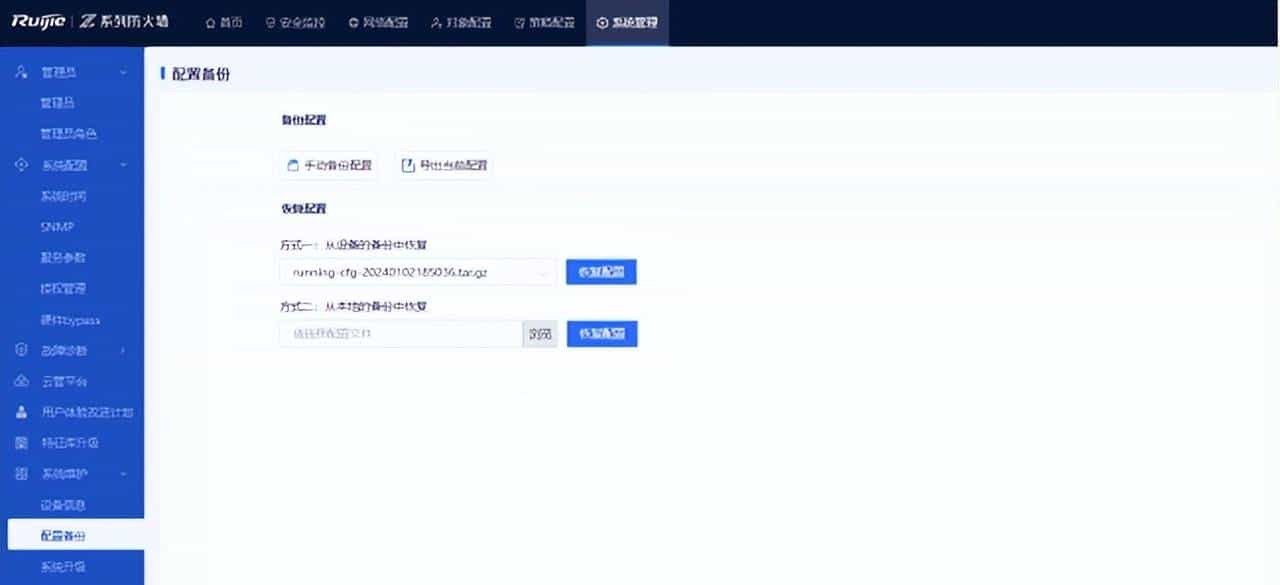Click the object configuration person icon in top nav
1280x585 pixels.
point(434,22)
